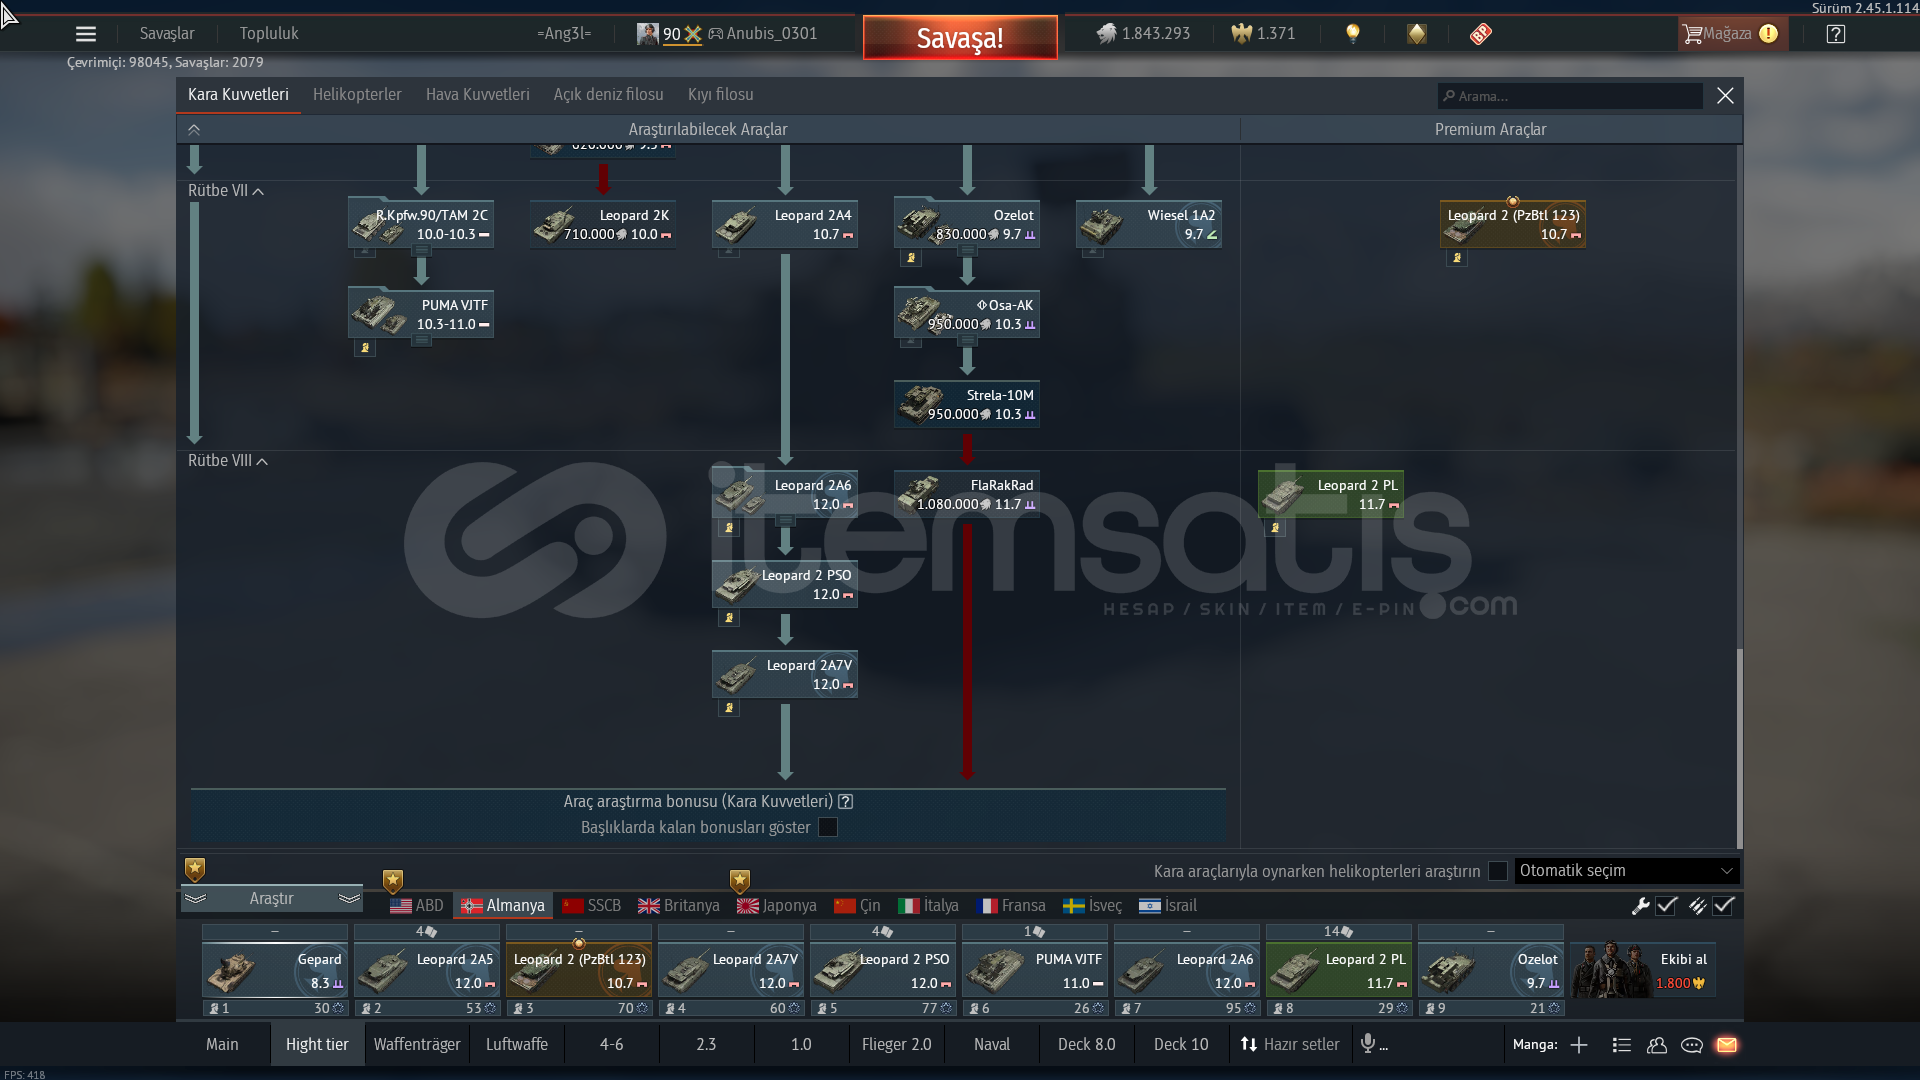Image resolution: width=1920 pixels, height=1080 pixels.
Task: Select FlaRakRad in research tree
Action: [x=967, y=494]
